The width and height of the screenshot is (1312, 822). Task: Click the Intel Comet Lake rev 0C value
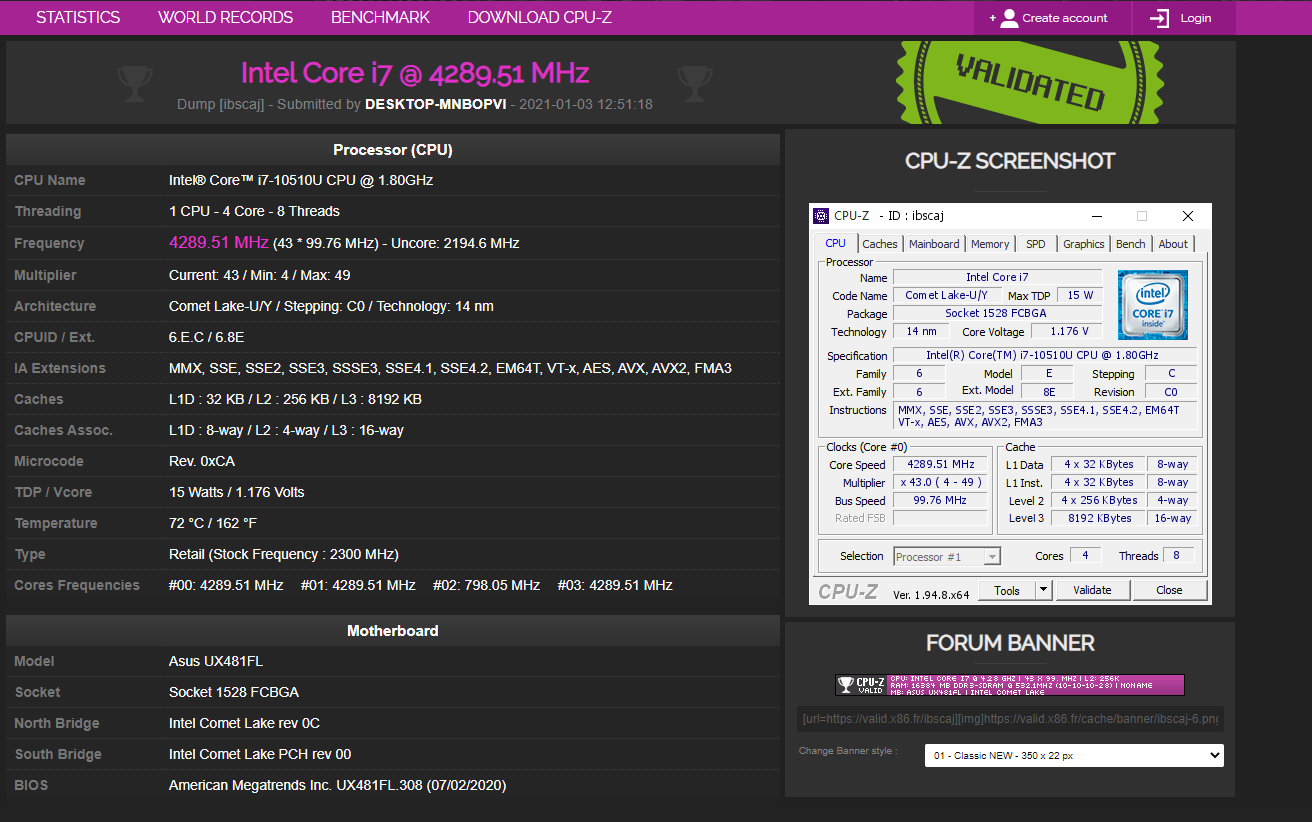pos(244,723)
